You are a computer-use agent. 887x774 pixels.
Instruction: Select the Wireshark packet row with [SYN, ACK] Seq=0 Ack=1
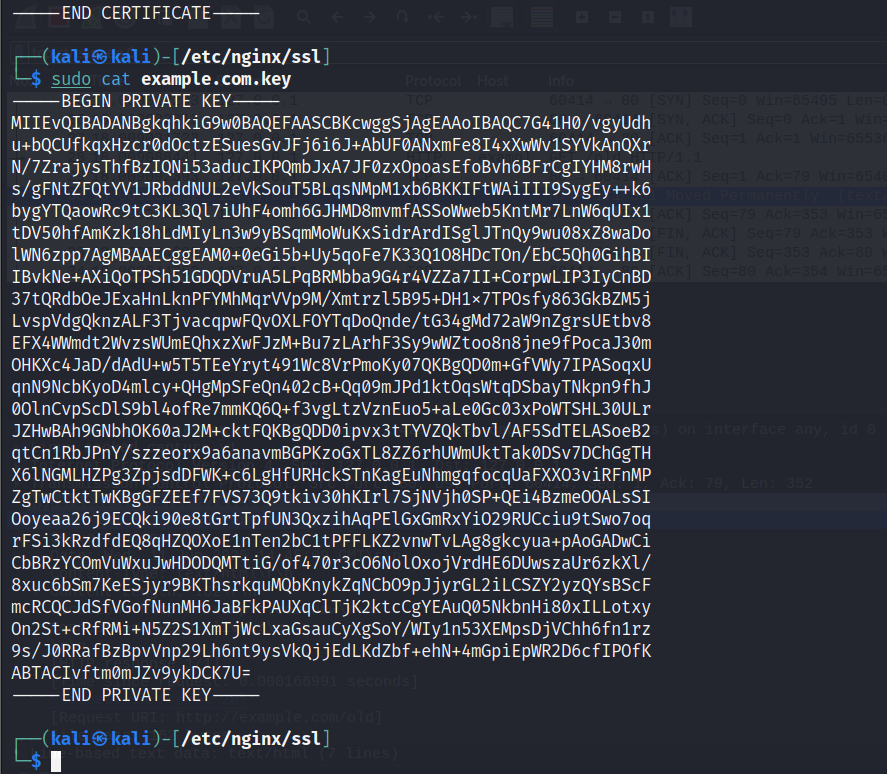tap(448, 120)
